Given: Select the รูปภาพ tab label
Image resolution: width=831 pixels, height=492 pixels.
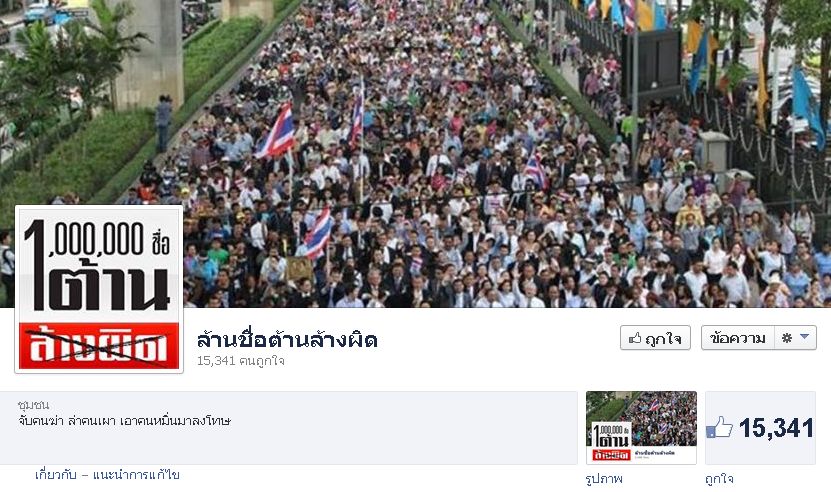Looking at the screenshot, I should (604, 479).
